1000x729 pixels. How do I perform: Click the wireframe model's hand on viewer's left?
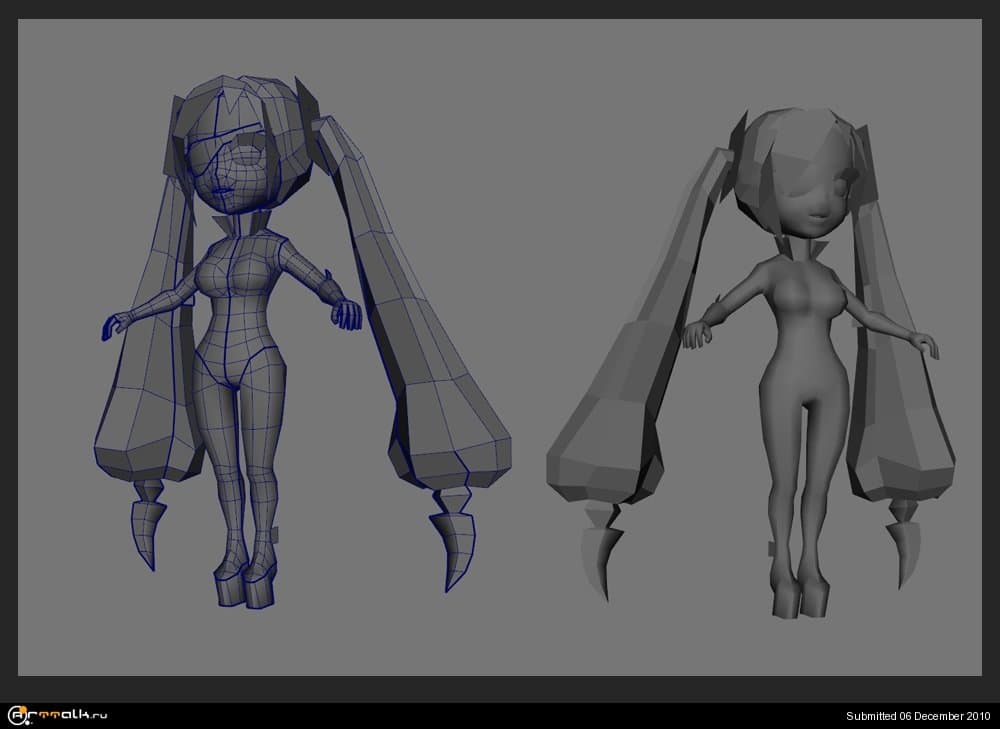tap(115, 325)
